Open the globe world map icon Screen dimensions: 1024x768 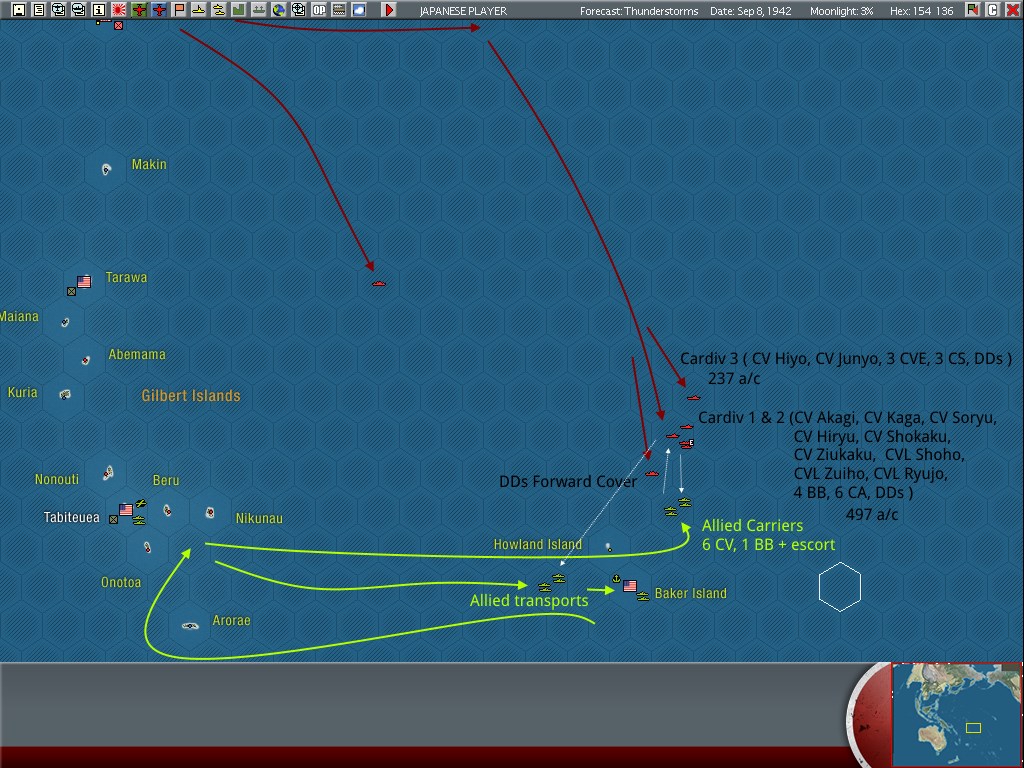pyautogui.click(x=279, y=10)
